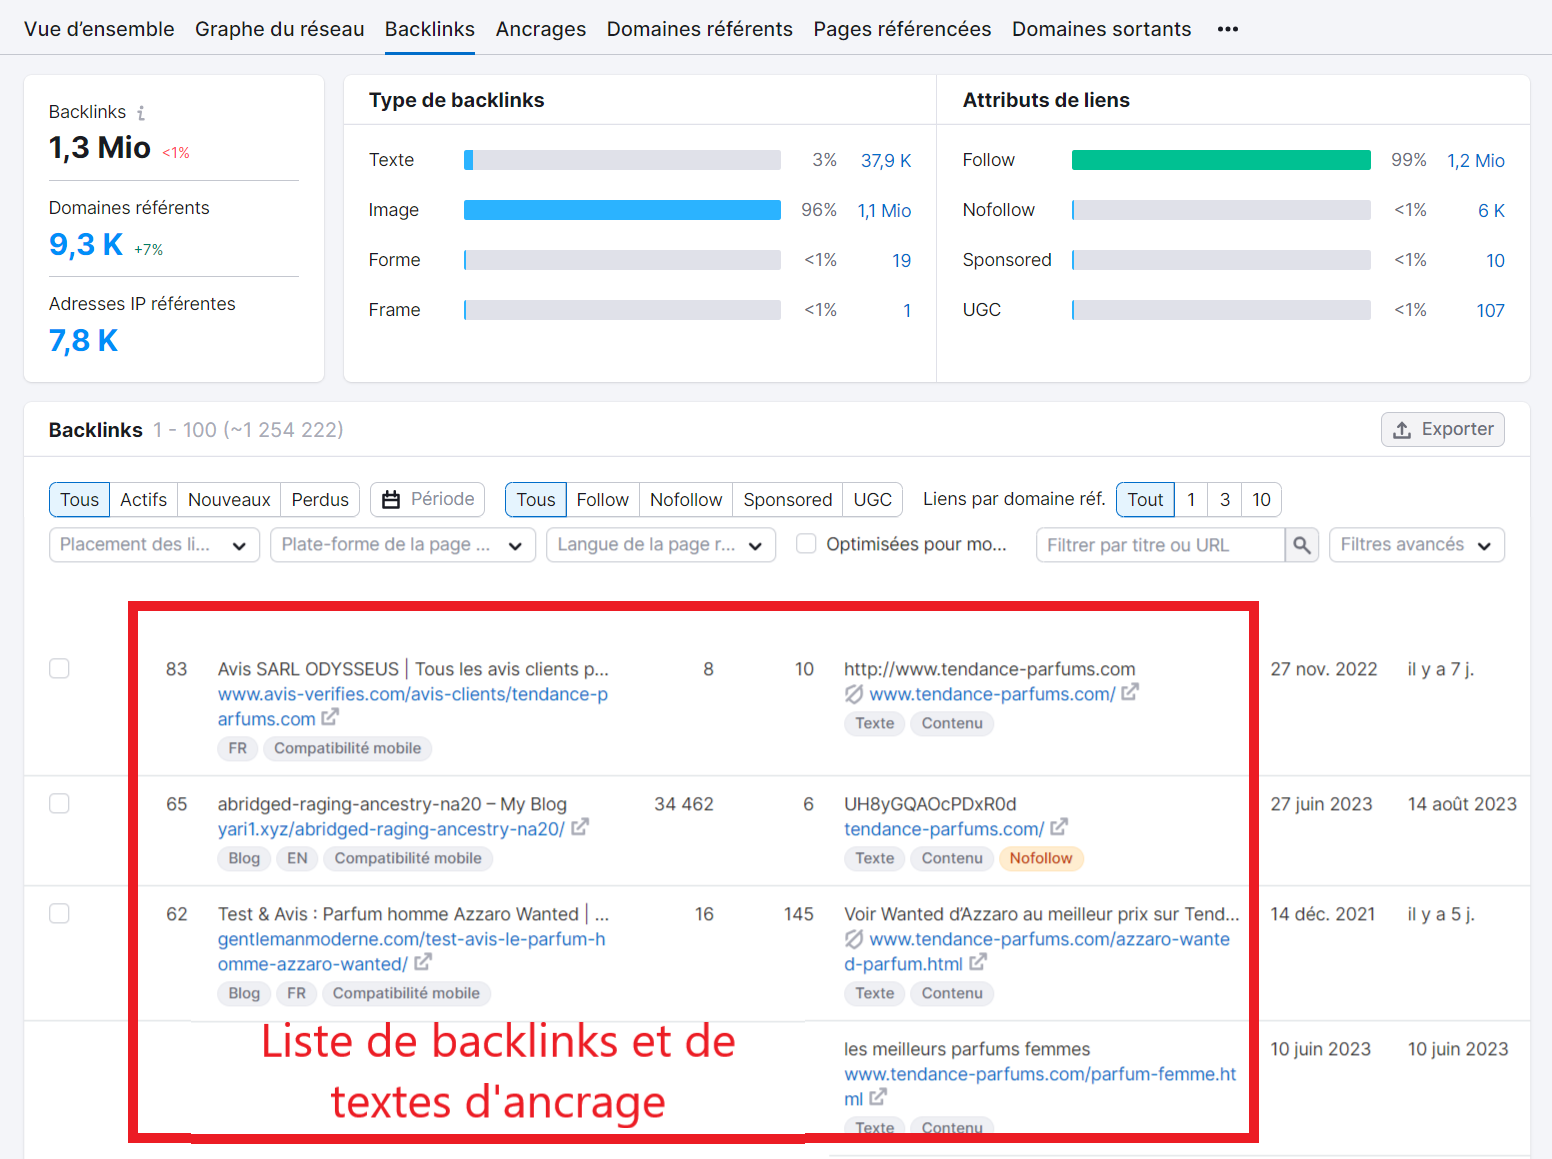1552x1159 pixels.
Task: Switch to the Ancrages tab
Action: (x=540, y=29)
